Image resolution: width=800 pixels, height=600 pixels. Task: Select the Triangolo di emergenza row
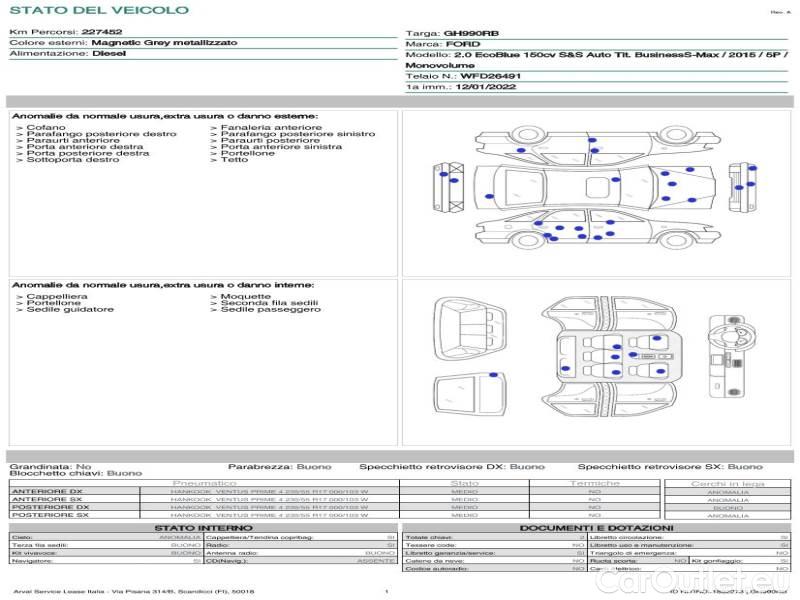[689, 553]
